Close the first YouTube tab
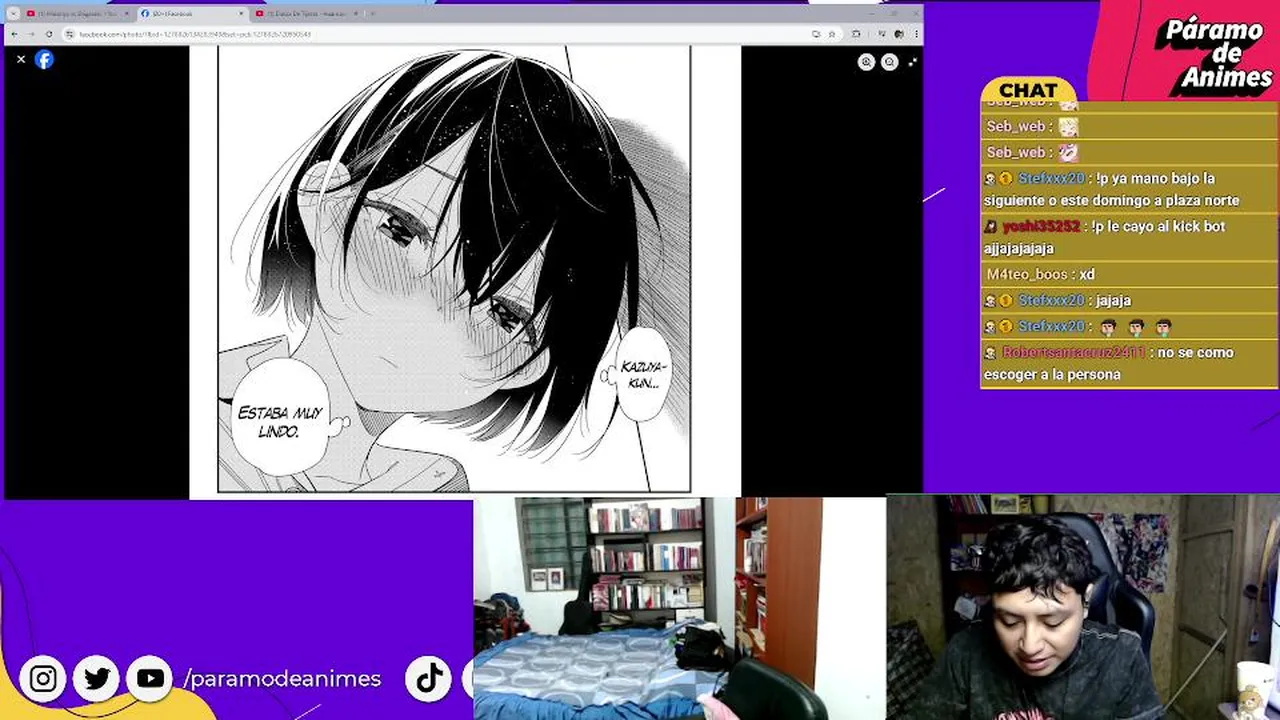Image resolution: width=1280 pixels, height=720 pixels. tap(126, 14)
